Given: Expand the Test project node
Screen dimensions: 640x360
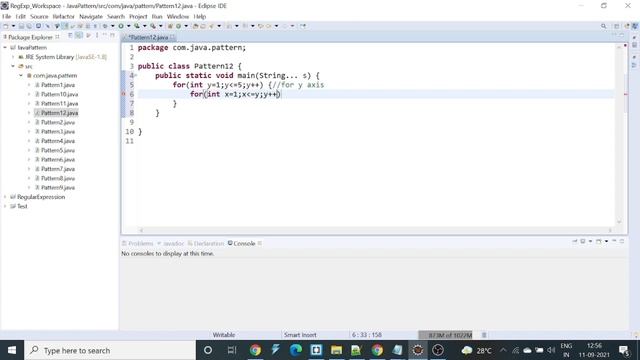Looking at the screenshot, I should pyautogui.click(x=5, y=207).
